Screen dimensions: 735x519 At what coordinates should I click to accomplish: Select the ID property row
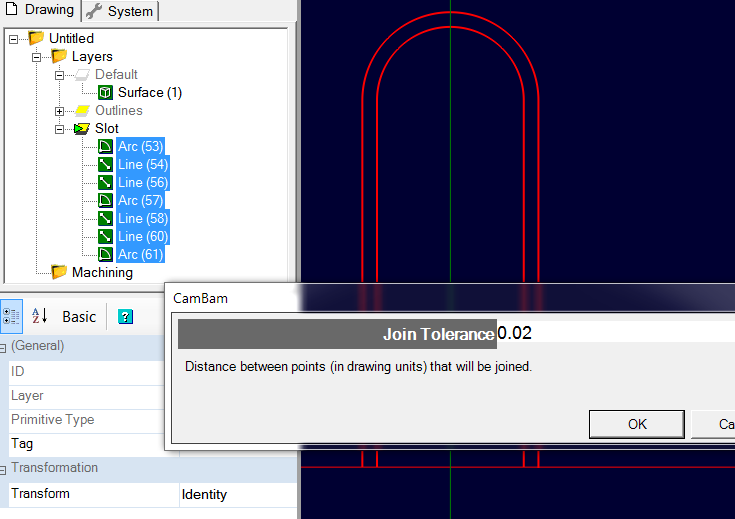coord(87,372)
